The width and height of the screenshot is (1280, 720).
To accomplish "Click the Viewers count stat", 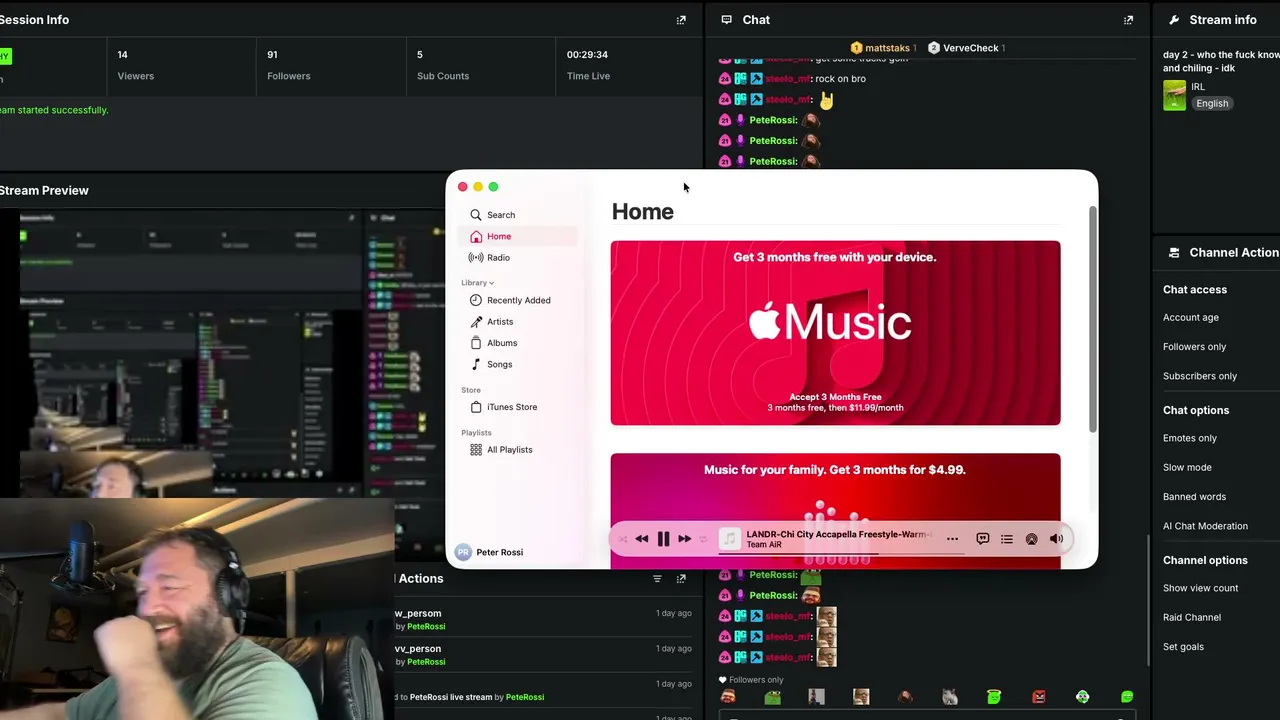I will [x=135, y=65].
